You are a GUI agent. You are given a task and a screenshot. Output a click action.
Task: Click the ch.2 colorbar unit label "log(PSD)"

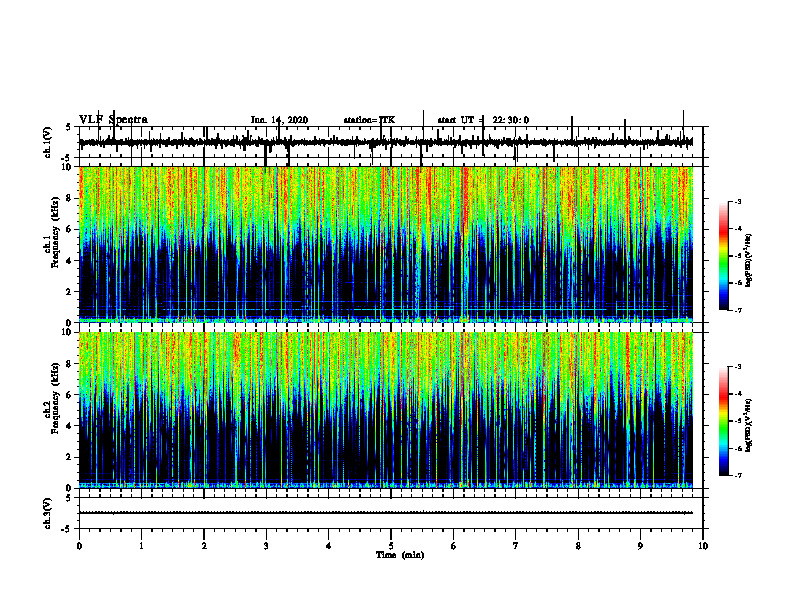pyautogui.click(x=749, y=425)
